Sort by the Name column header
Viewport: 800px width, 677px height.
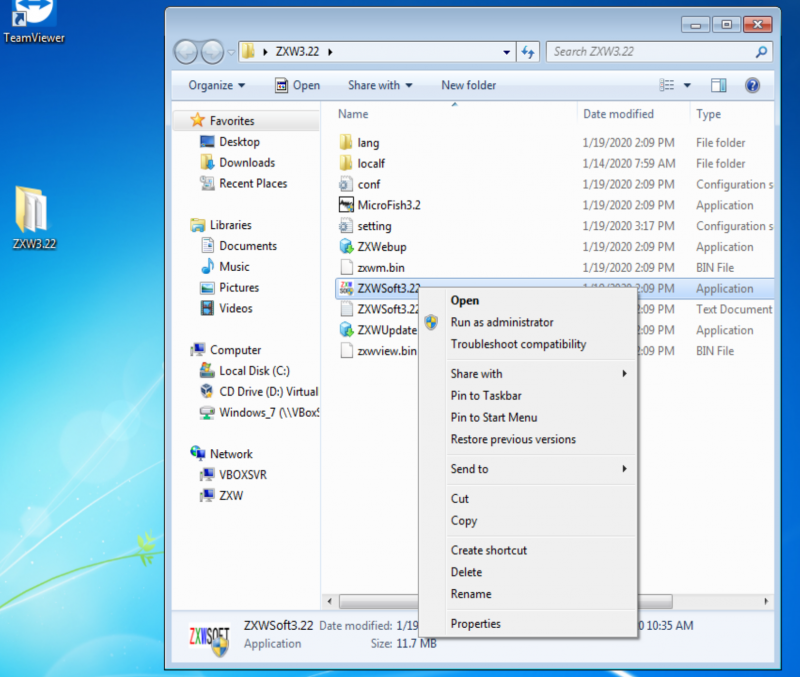pyautogui.click(x=353, y=114)
